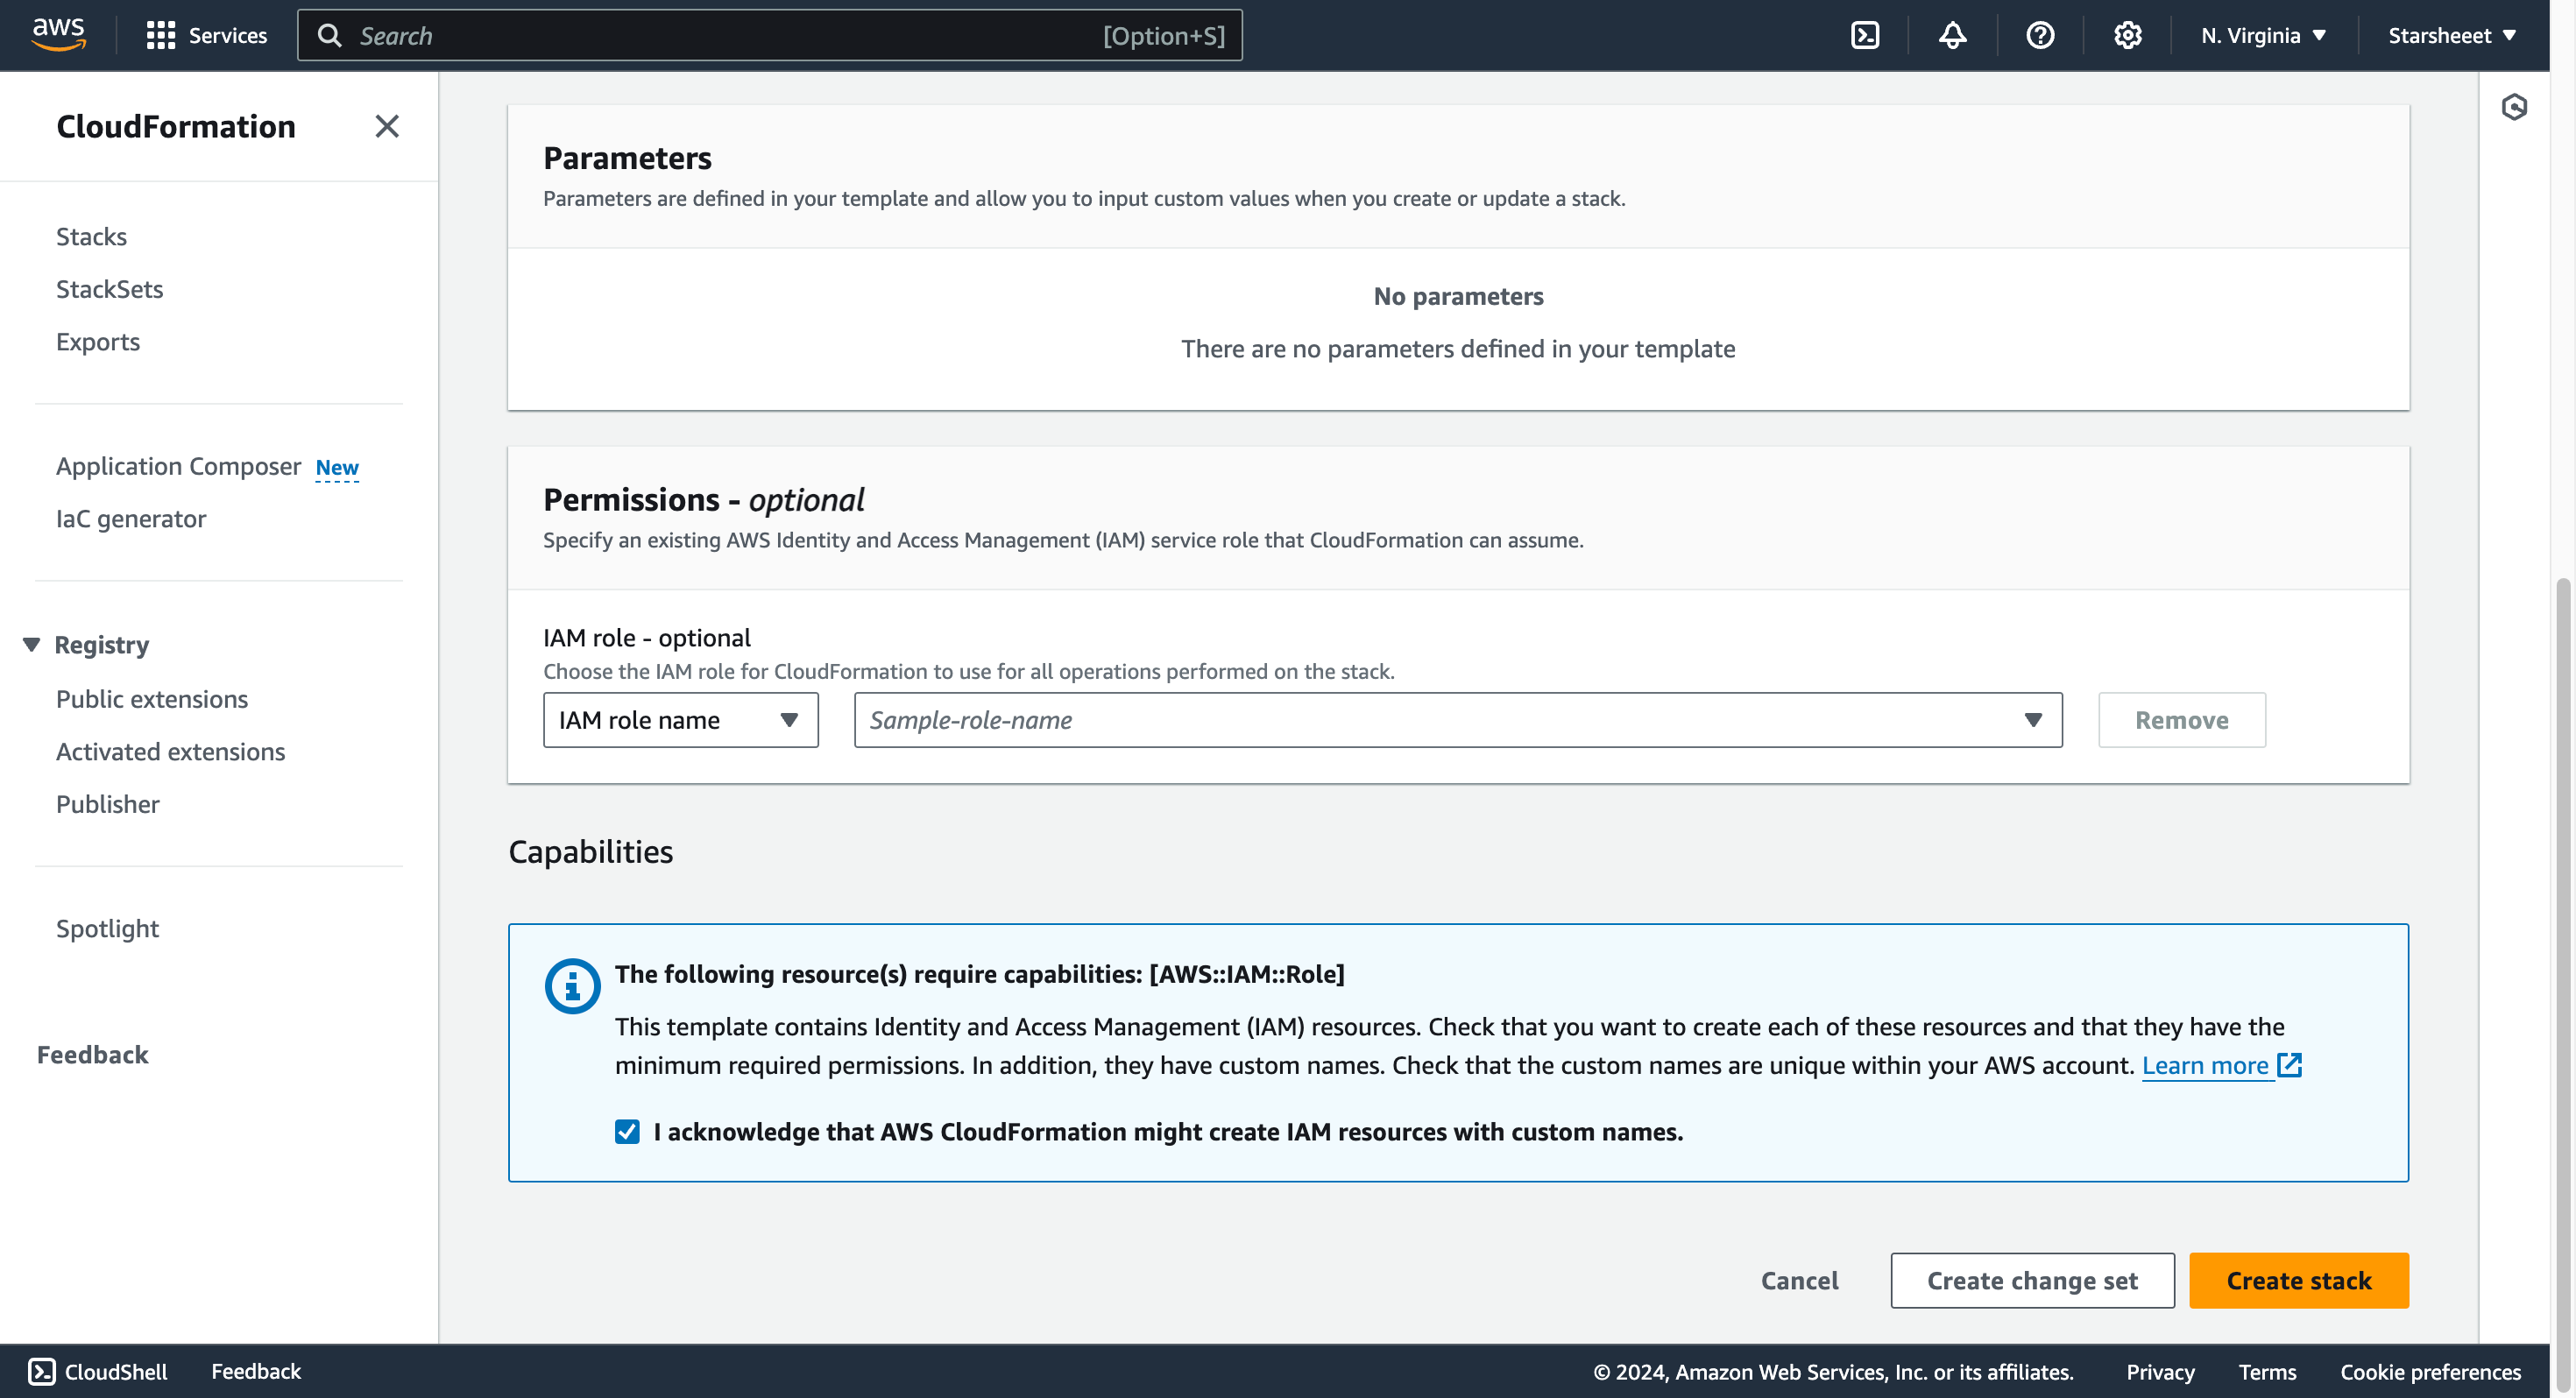
Task: Open IaC generator in the sidebar
Action: tap(131, 519)
